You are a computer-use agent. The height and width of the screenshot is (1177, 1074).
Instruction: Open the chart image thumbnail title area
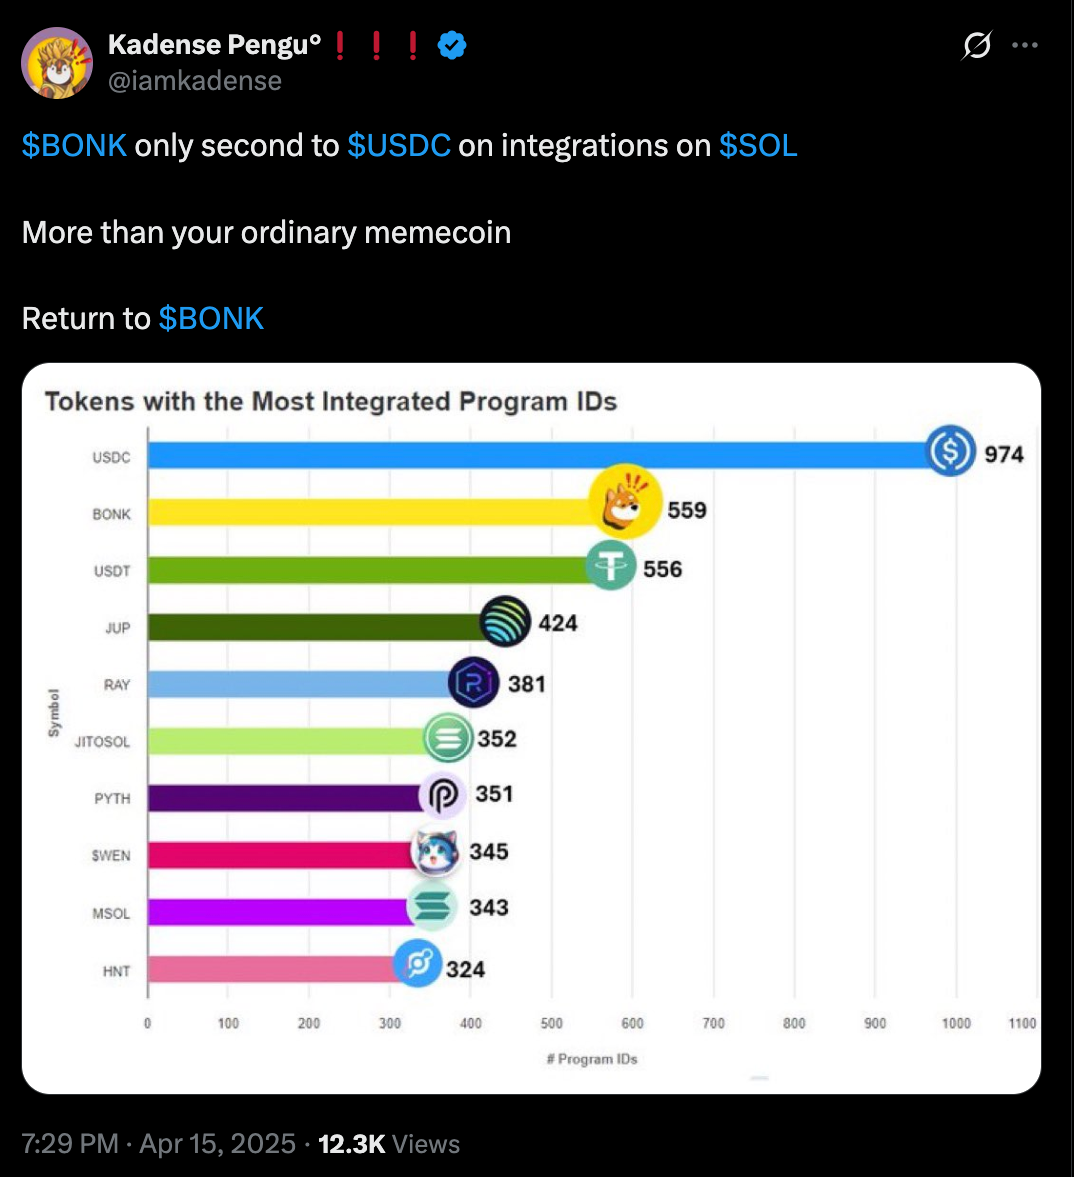tap(331, 402)
